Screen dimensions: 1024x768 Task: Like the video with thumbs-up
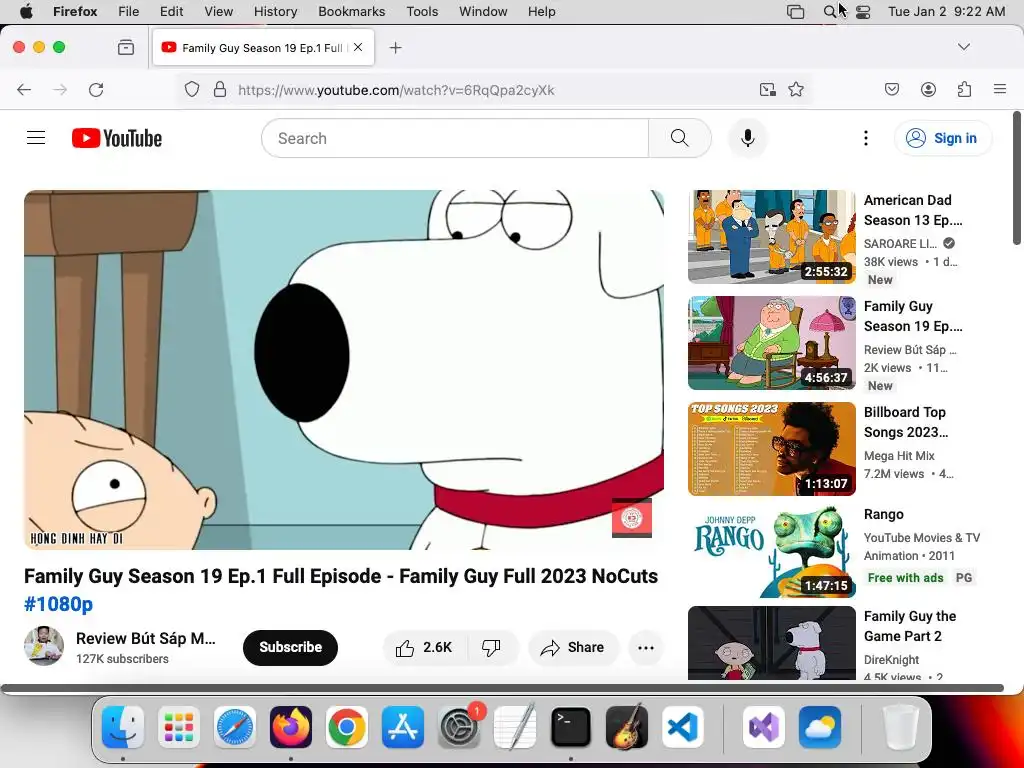(424, 647)
